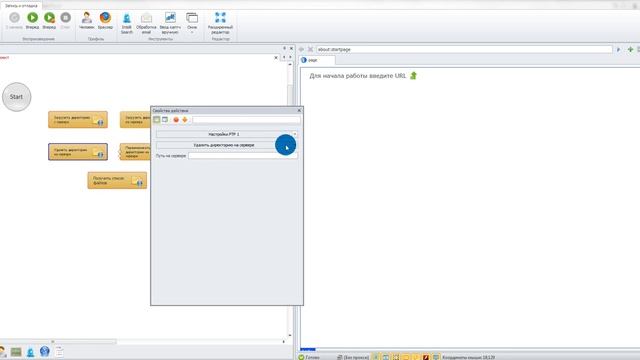Screen dimensions: 640x360
Task: Click the first green icon in action properties toolbar
Action: tap(157, 120)
